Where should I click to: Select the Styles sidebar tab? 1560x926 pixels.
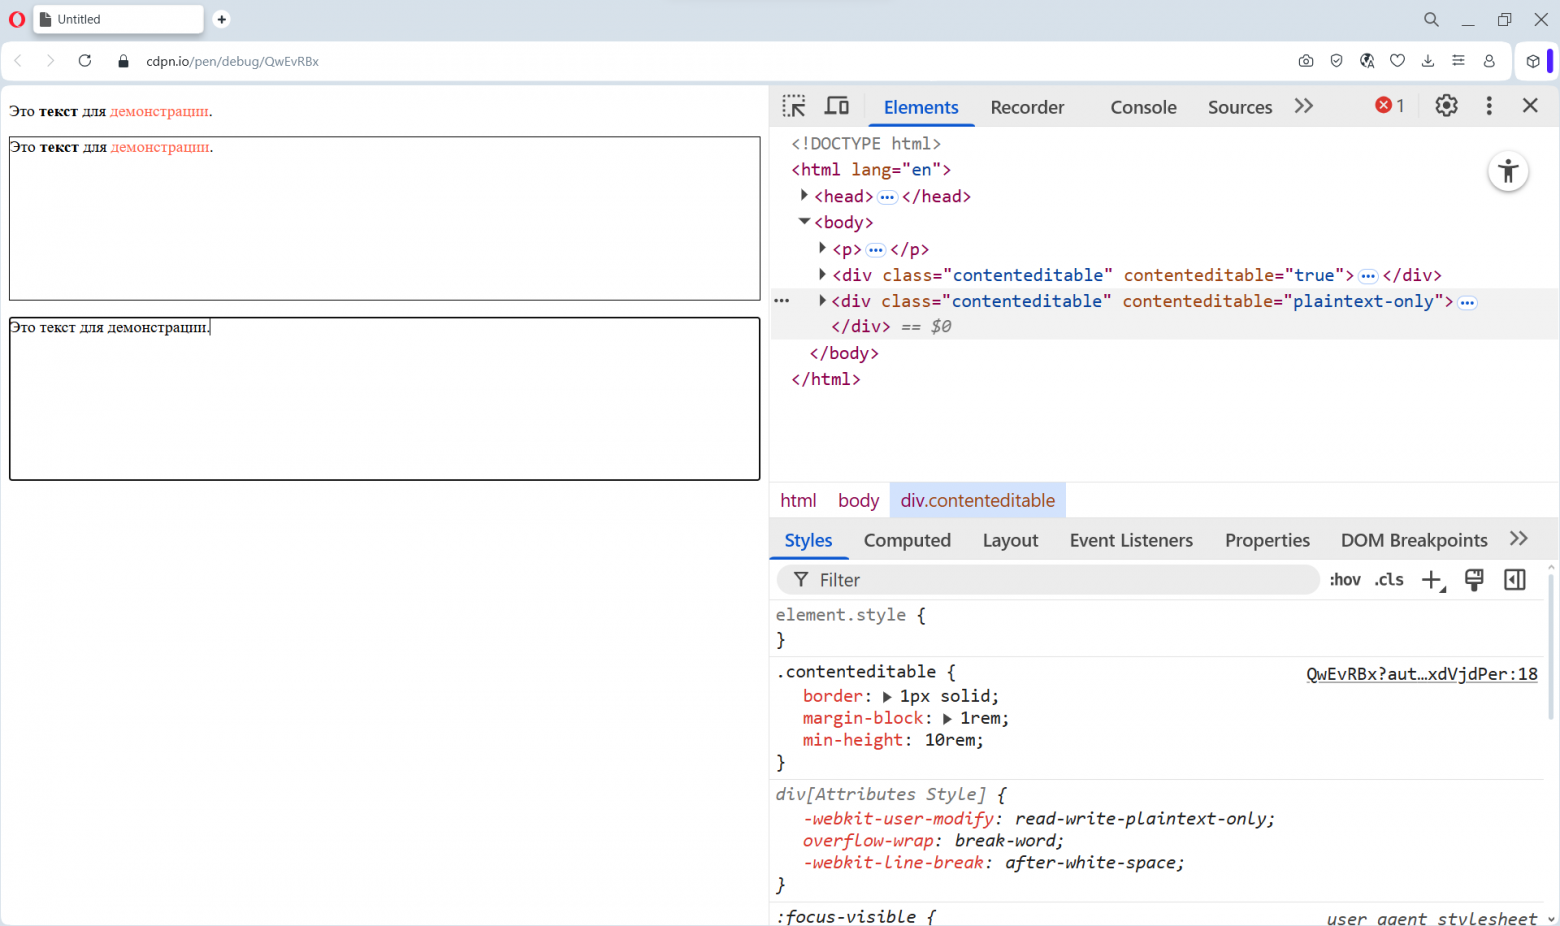[x=808, y=540]
